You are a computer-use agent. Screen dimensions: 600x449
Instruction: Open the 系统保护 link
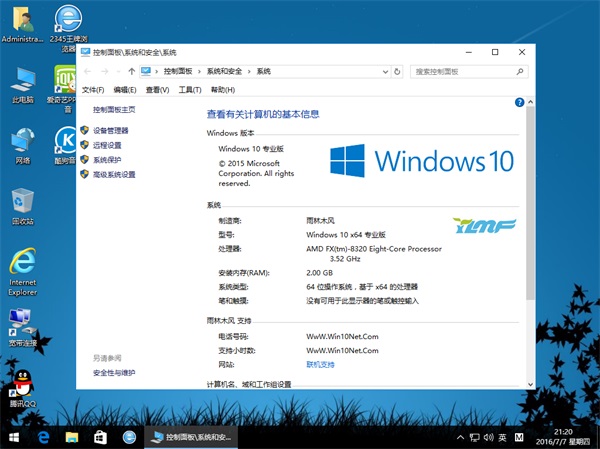pos(107,160)
